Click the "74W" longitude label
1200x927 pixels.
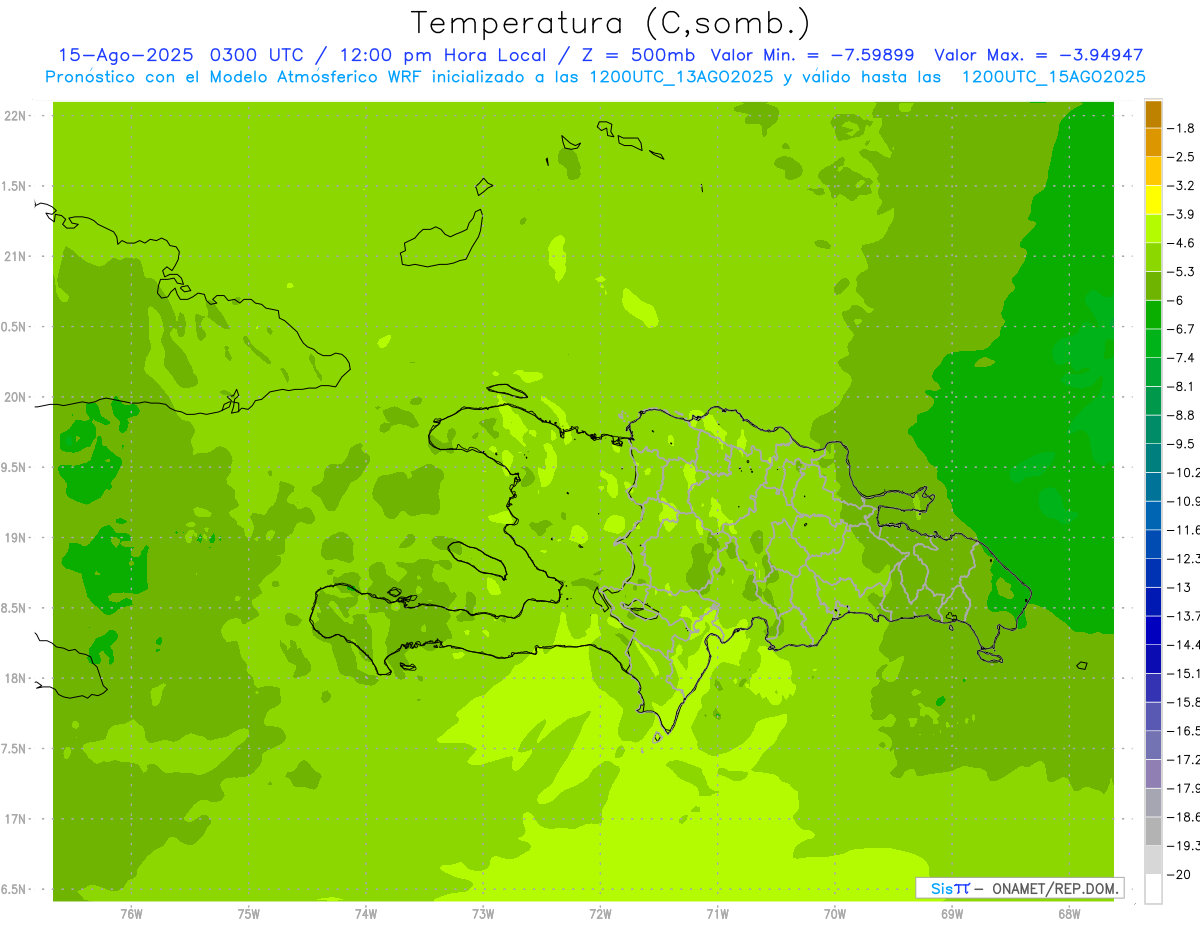click(366, 914)
